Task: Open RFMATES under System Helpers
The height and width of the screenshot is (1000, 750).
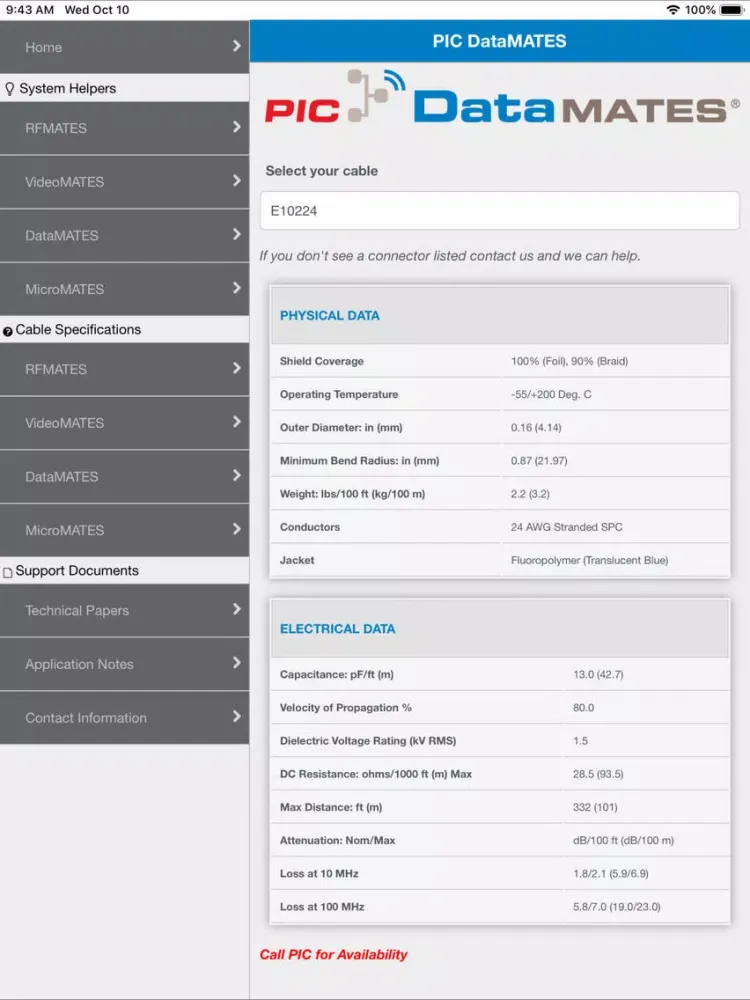Action: tap(124, 128)
